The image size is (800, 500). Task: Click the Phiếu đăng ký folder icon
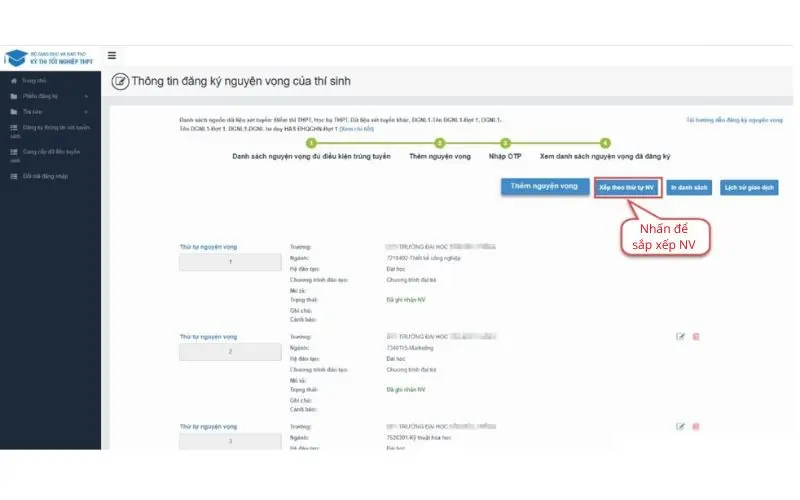tap(14, 96)
